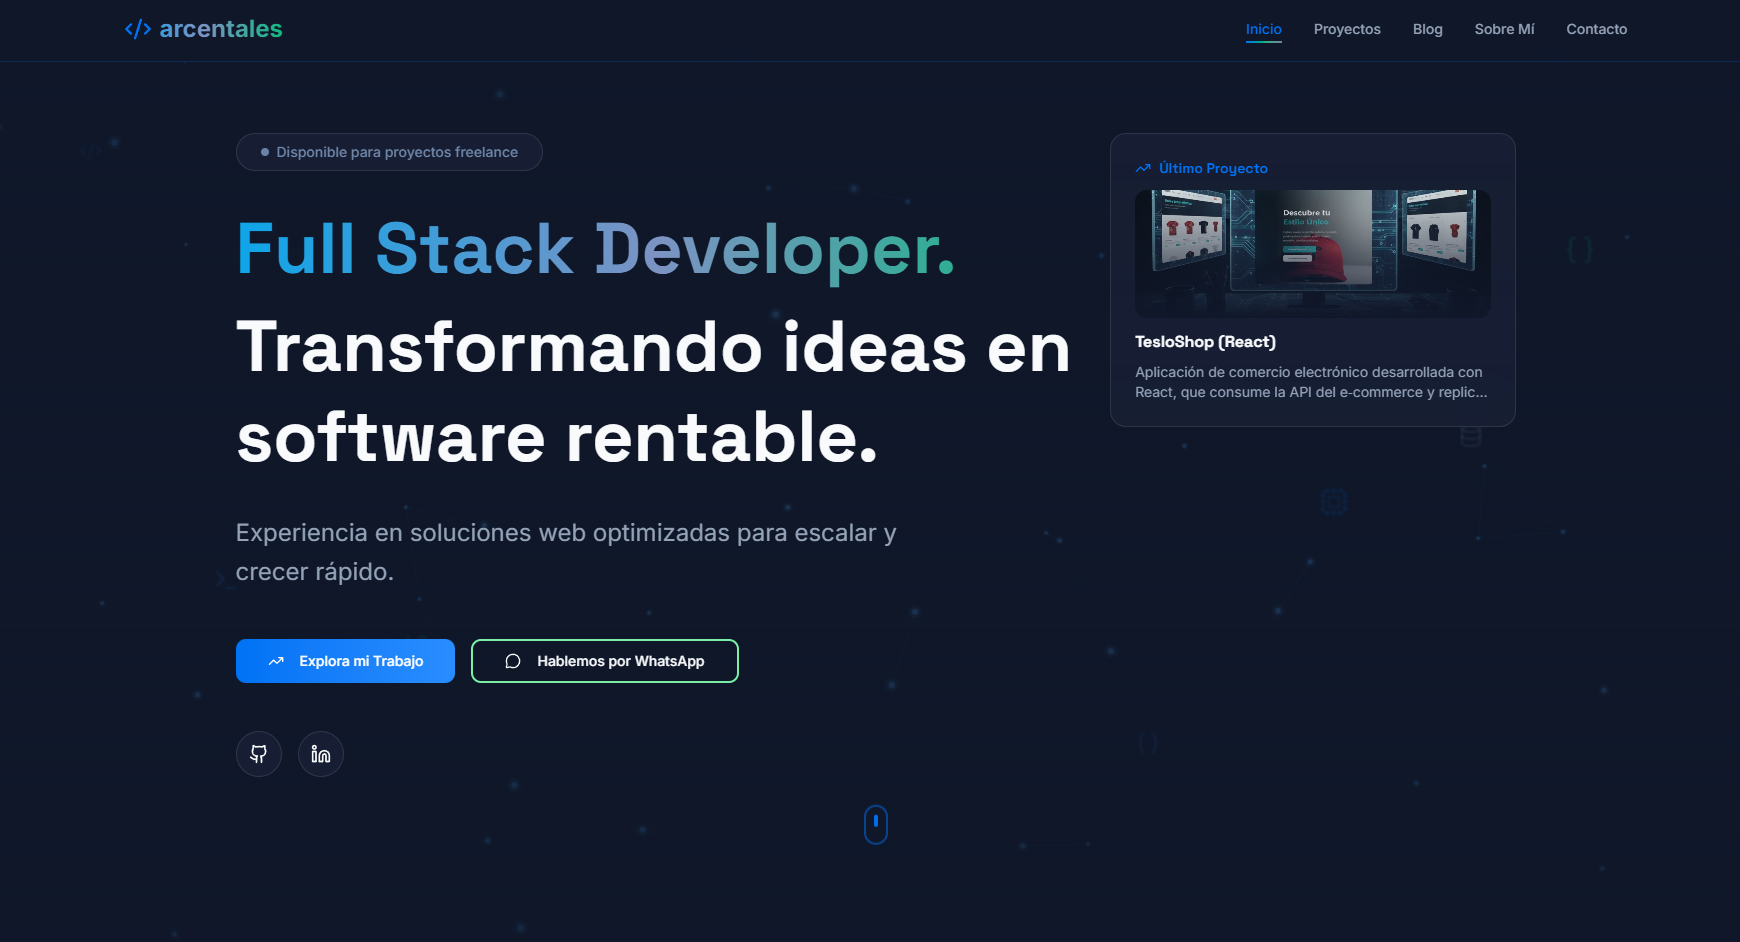Click the trending arrow icon beside Último Proyecto
Viewport: 1740px width, 942px height.
(1143, 168)
